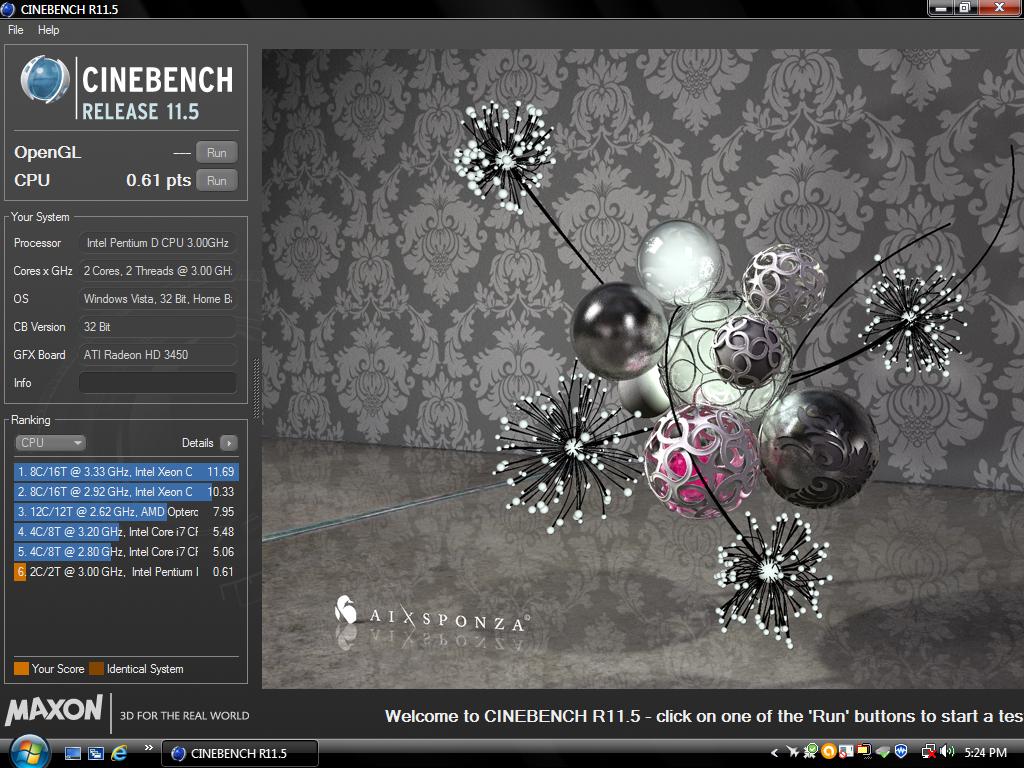Click Switch Between Windows quick launch icon

tap(96, 754)
